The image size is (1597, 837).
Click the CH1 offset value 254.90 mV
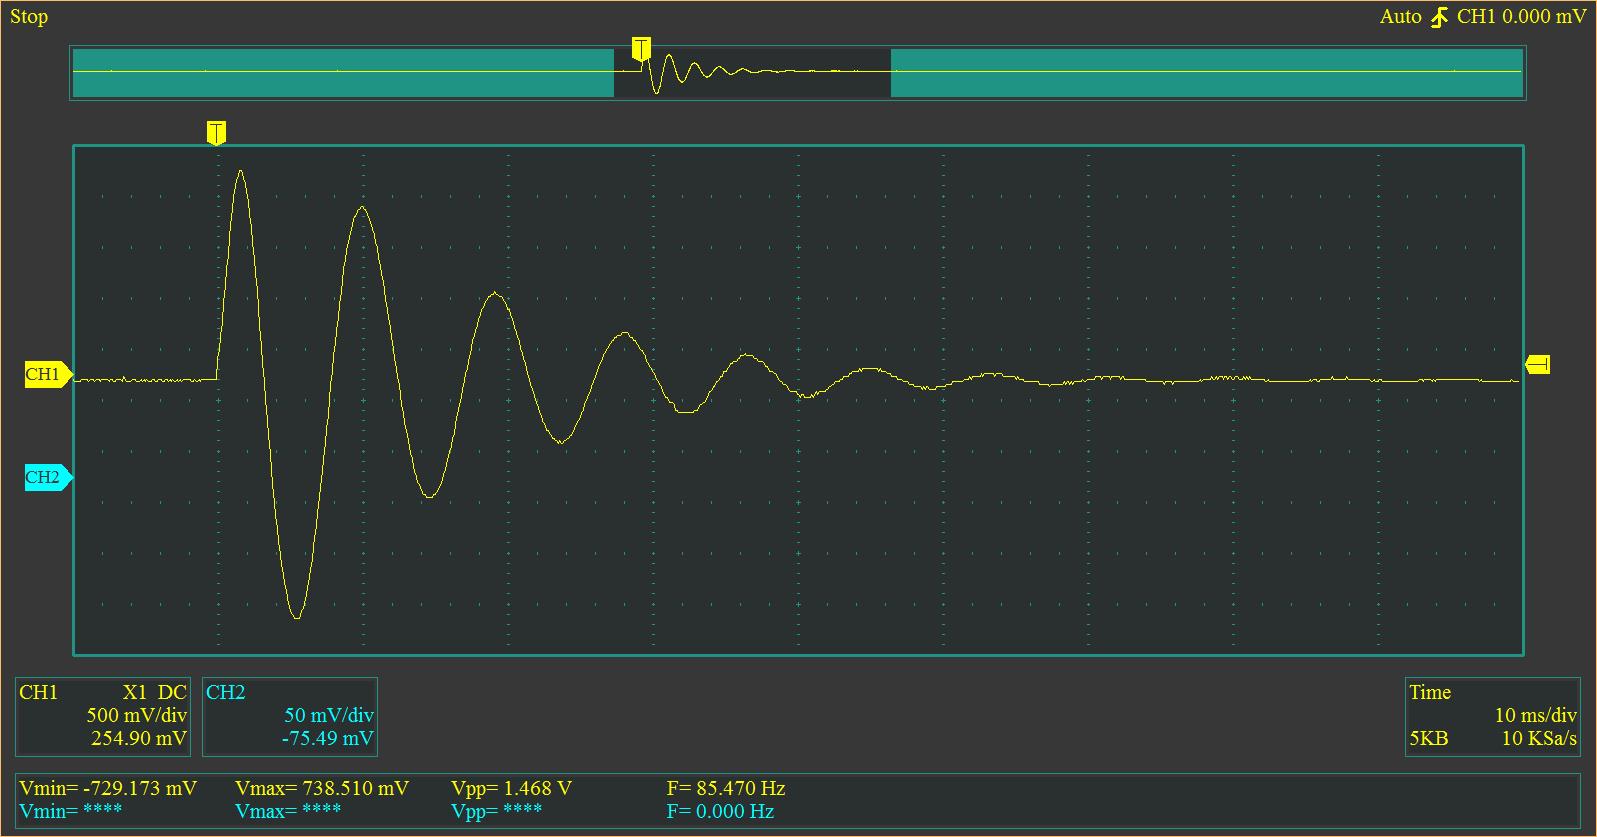pyautogui.click(x=139, y=739)
